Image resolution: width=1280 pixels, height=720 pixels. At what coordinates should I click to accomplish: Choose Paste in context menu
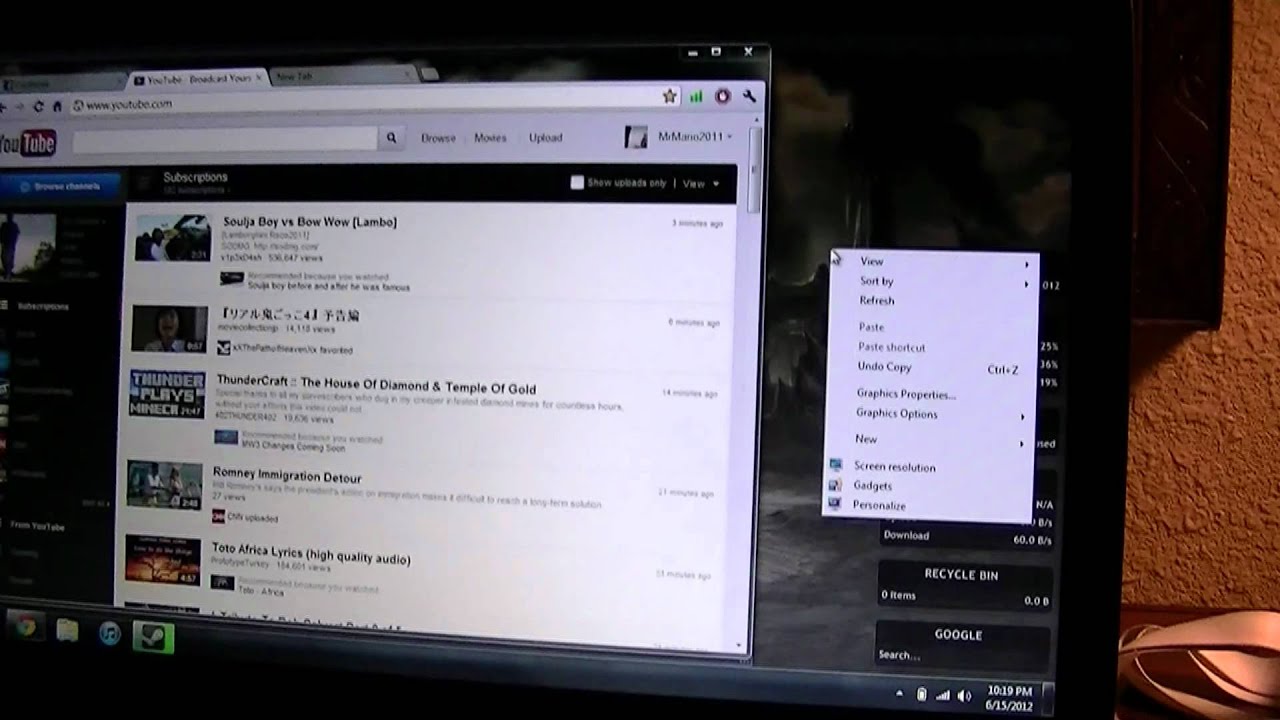click(871, 327)
